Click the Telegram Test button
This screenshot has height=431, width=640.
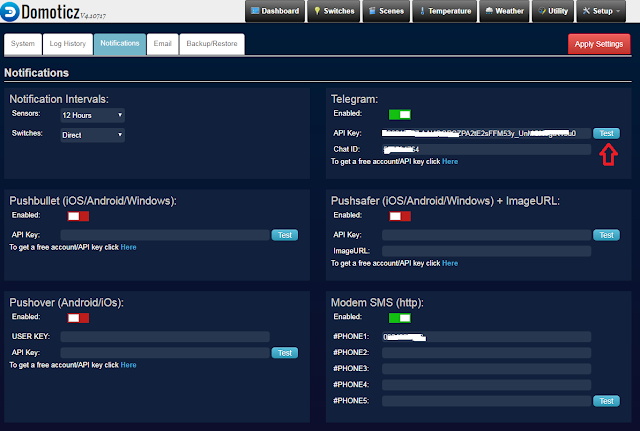pyautogui.click(x=606, y=133)
